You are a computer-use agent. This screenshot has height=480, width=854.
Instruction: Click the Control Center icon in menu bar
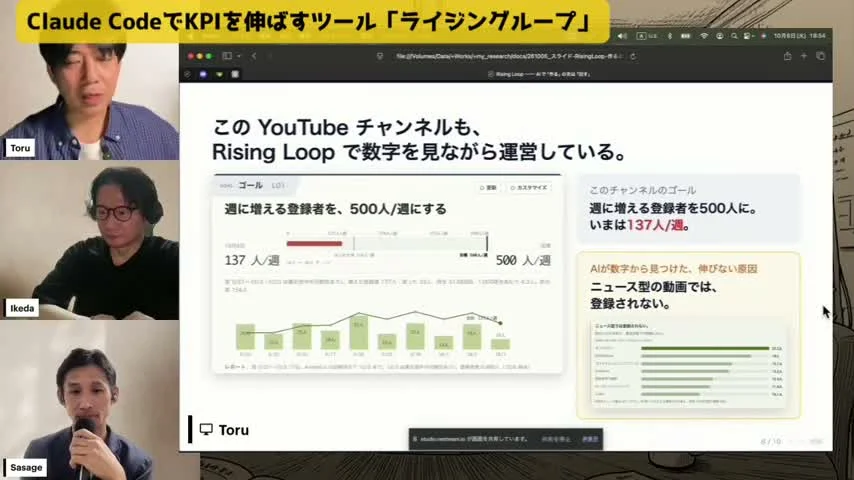(x=749, y=36)
